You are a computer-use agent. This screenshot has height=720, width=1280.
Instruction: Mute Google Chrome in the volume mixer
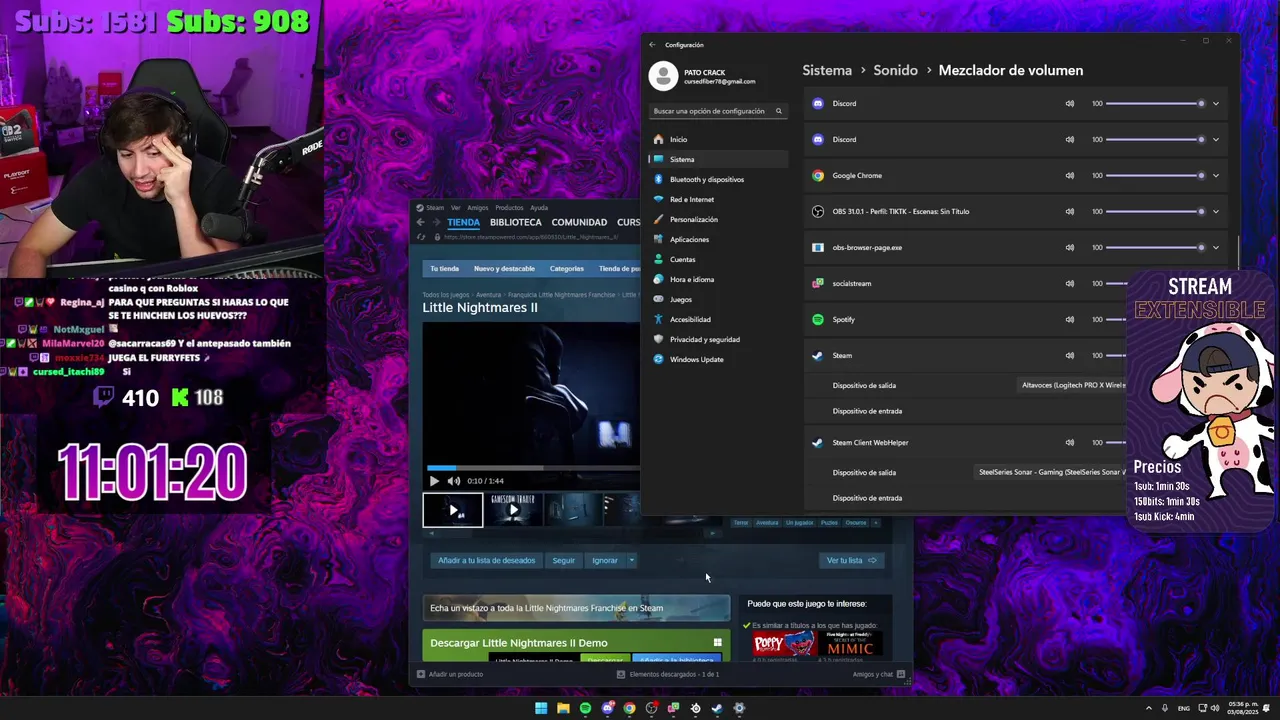[x=1069, y=175]
